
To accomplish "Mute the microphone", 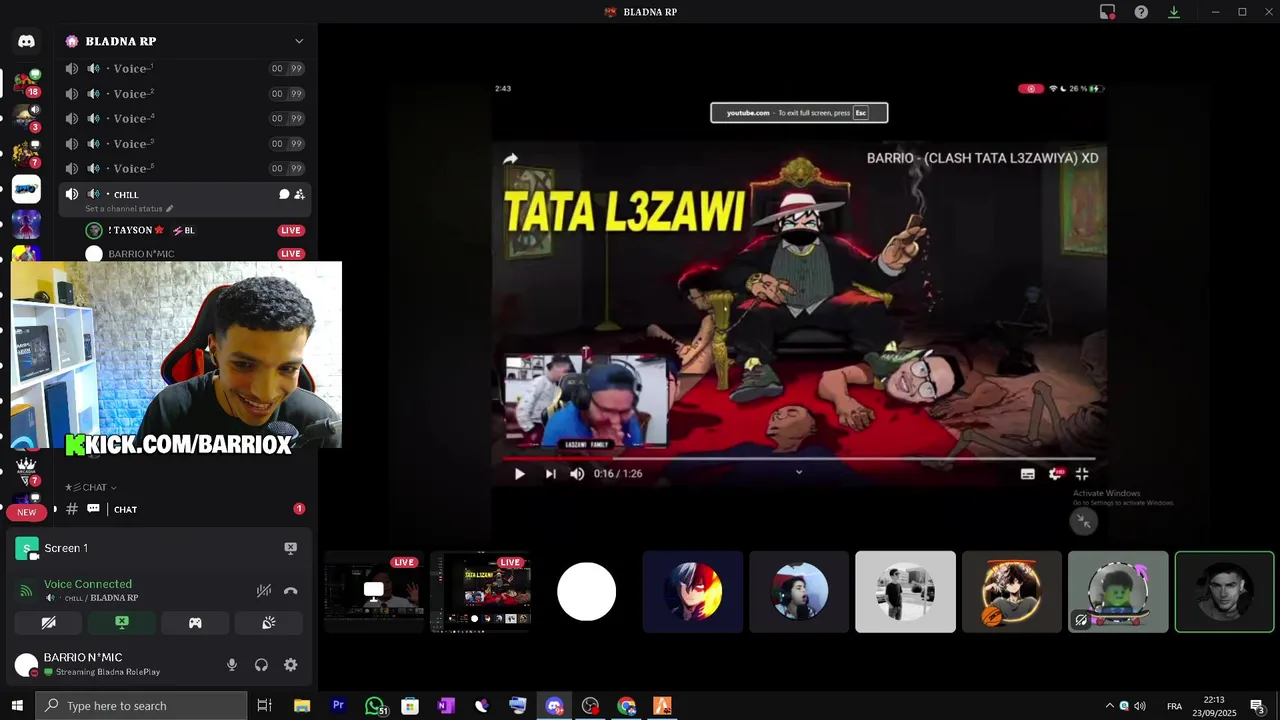I will click(232, 665).
